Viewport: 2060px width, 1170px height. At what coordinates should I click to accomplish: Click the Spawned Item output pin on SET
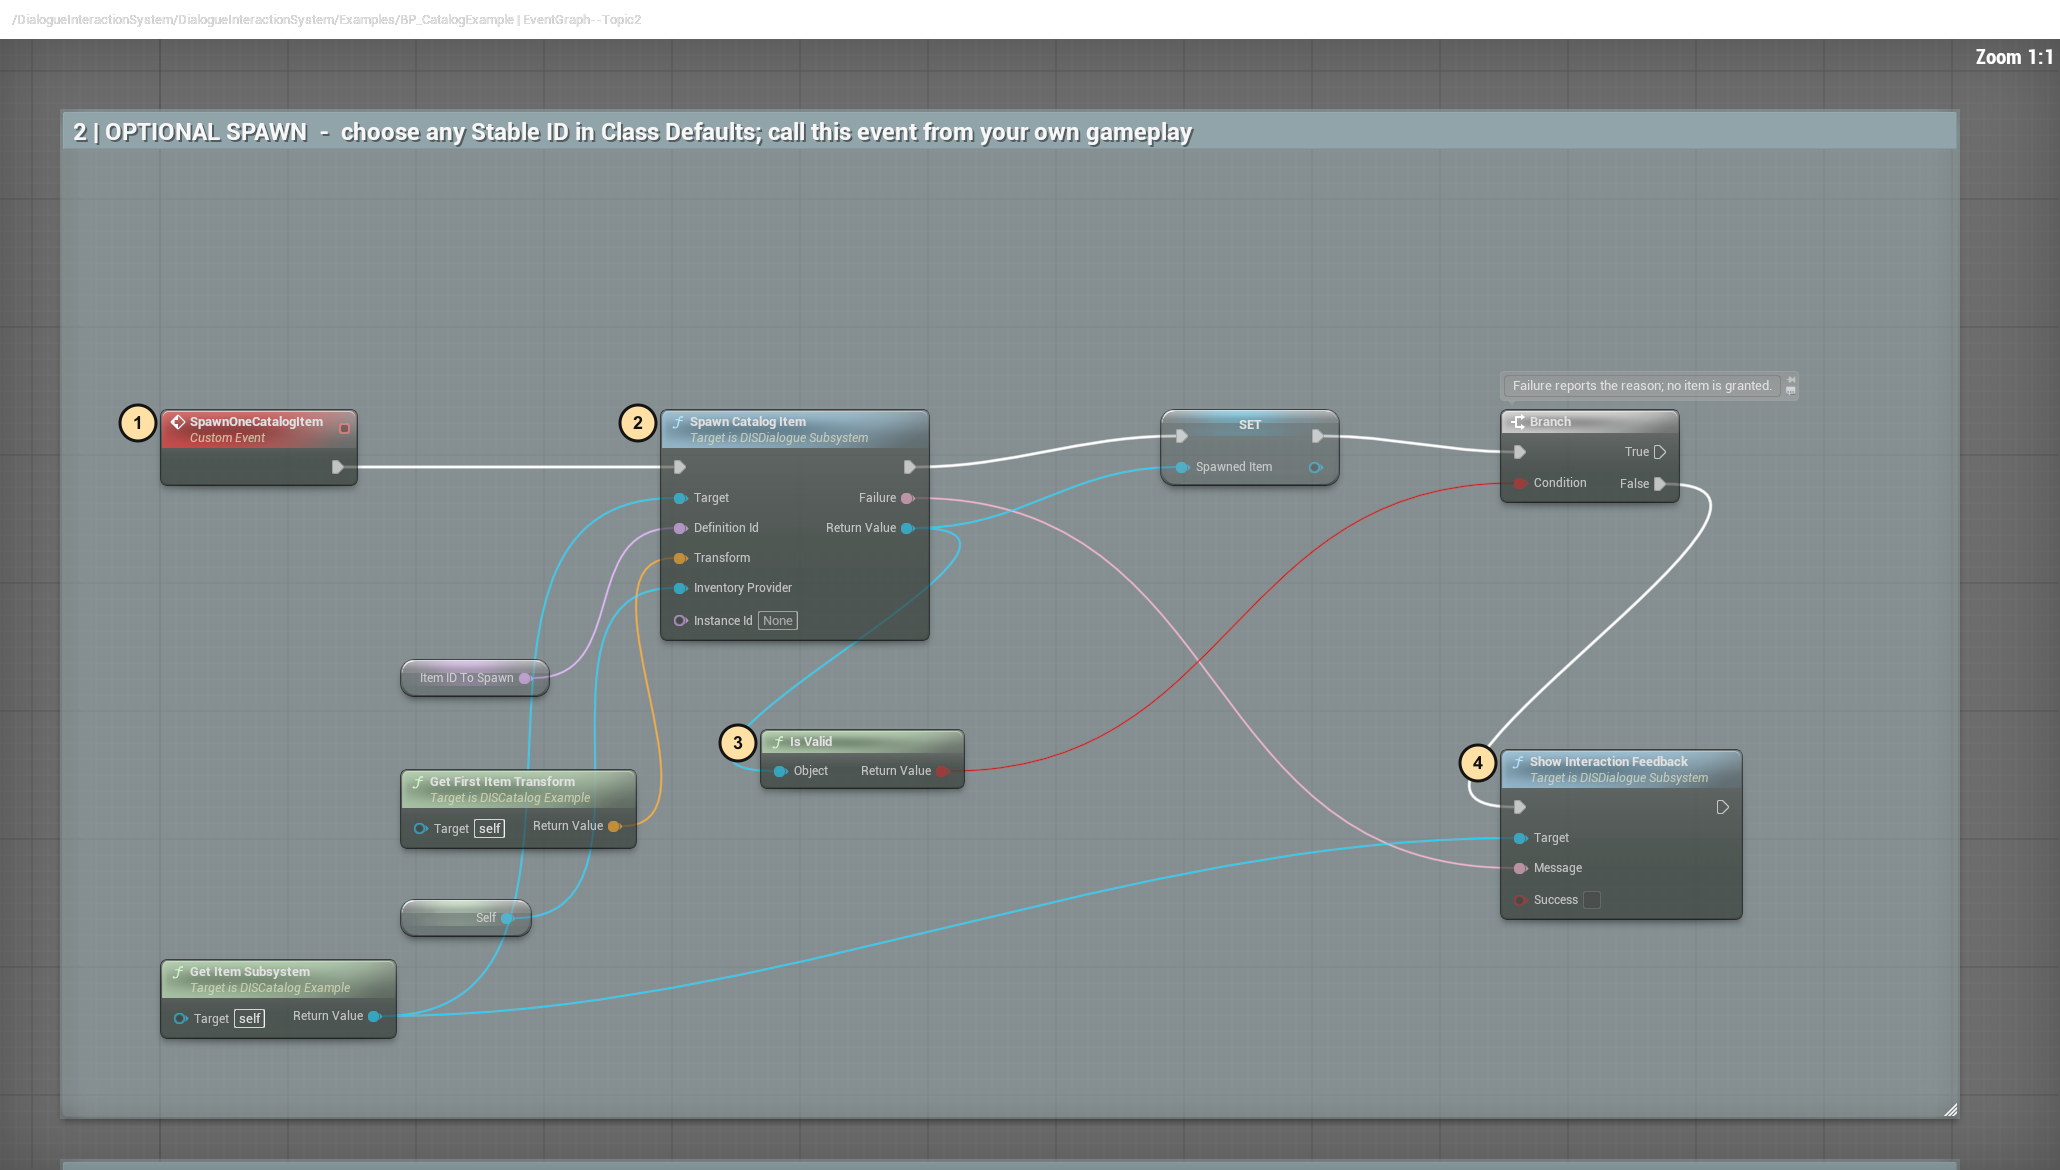tap(1315, 467)
